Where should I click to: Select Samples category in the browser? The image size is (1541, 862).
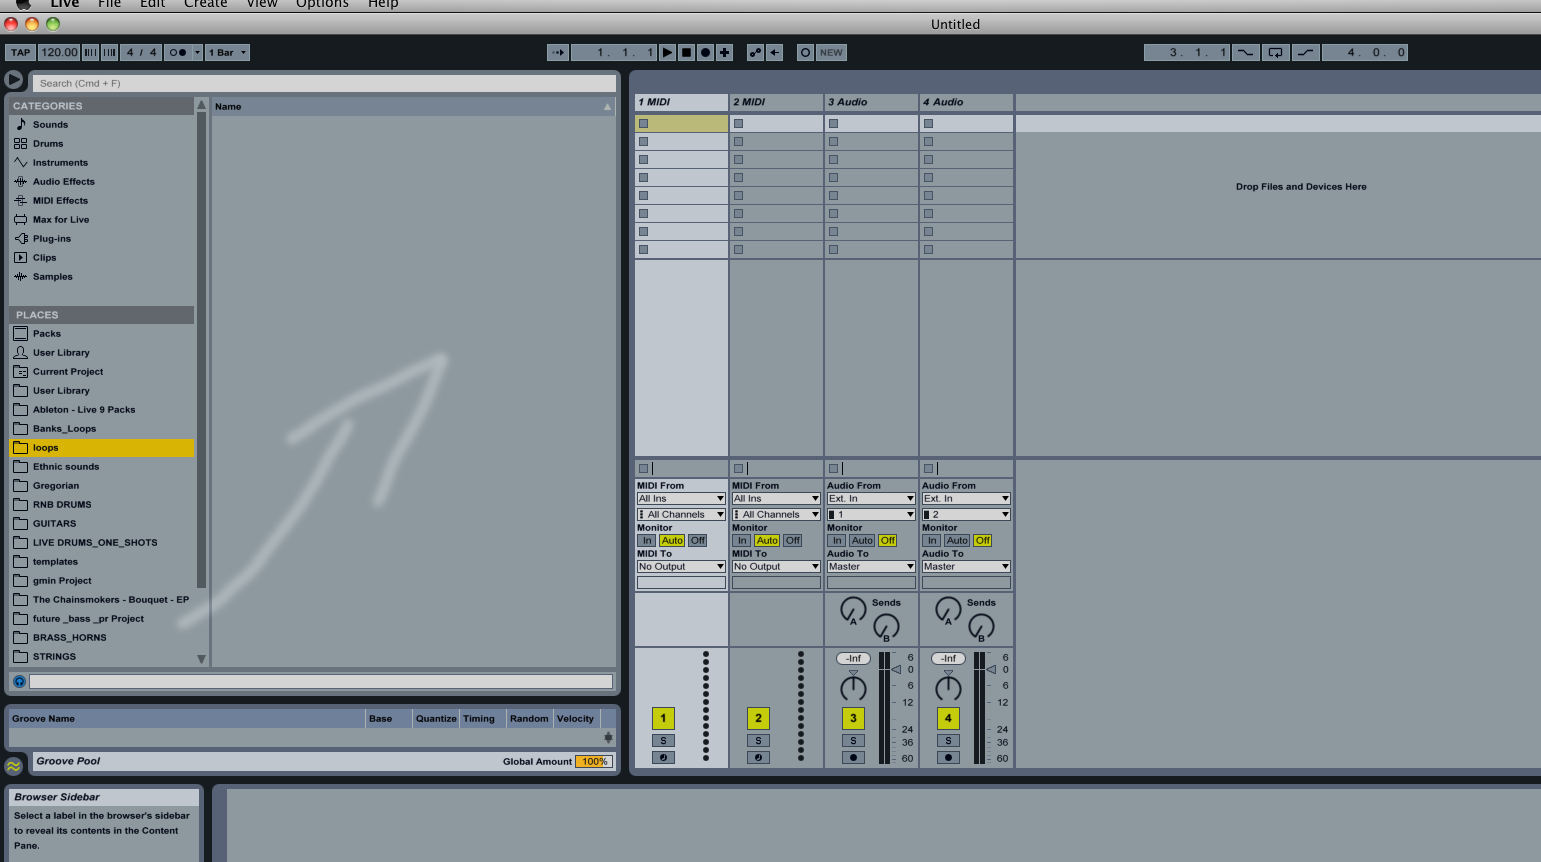pyautogui.click(x=53, y=276)
